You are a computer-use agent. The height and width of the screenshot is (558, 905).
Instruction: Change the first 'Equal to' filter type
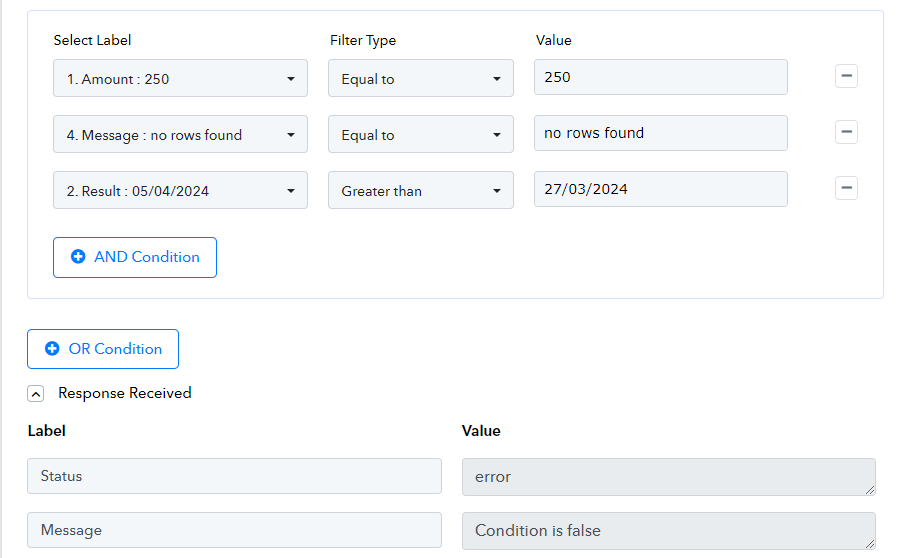420,79
